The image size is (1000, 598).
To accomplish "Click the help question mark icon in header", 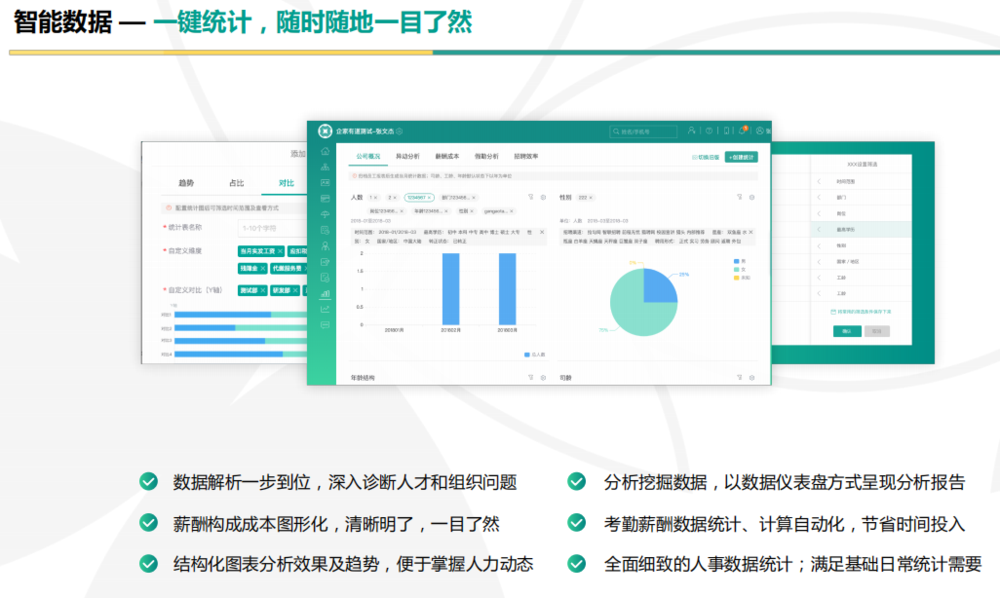I will tap(709, 131).
